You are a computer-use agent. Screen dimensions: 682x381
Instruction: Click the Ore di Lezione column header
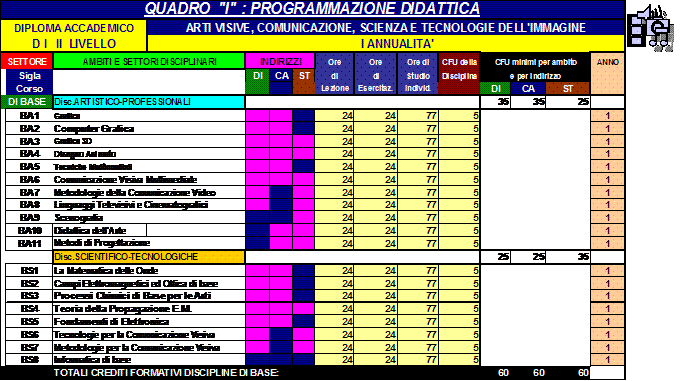click(335, 74)
